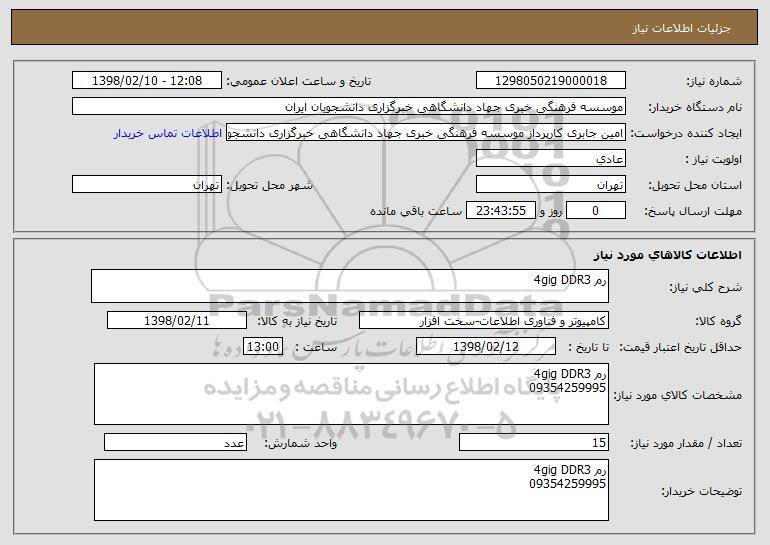Click the ایجاد کننده درخواست field
This screenshot has height=545, width=770.
coord(426,133)
